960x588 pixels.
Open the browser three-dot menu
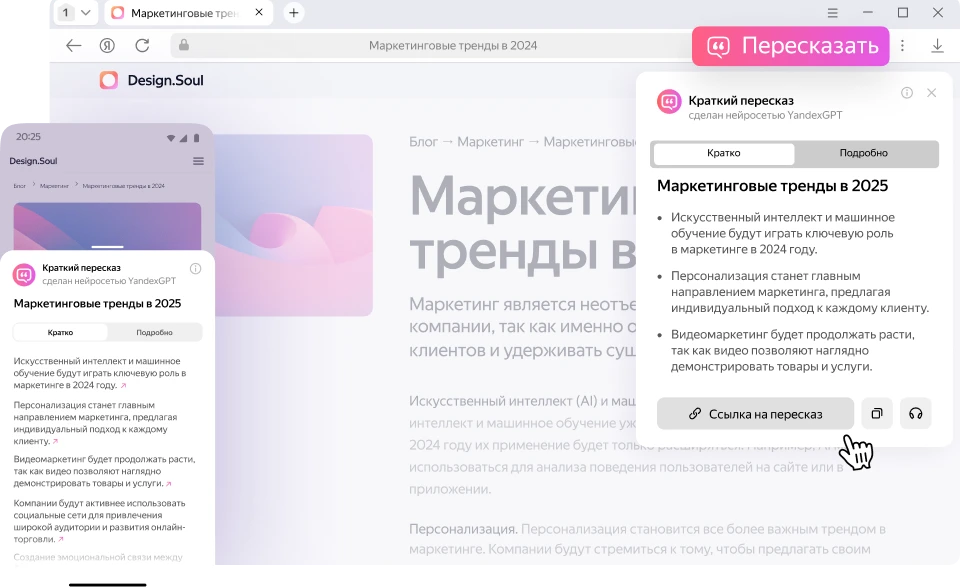click(x=902, y=45)
